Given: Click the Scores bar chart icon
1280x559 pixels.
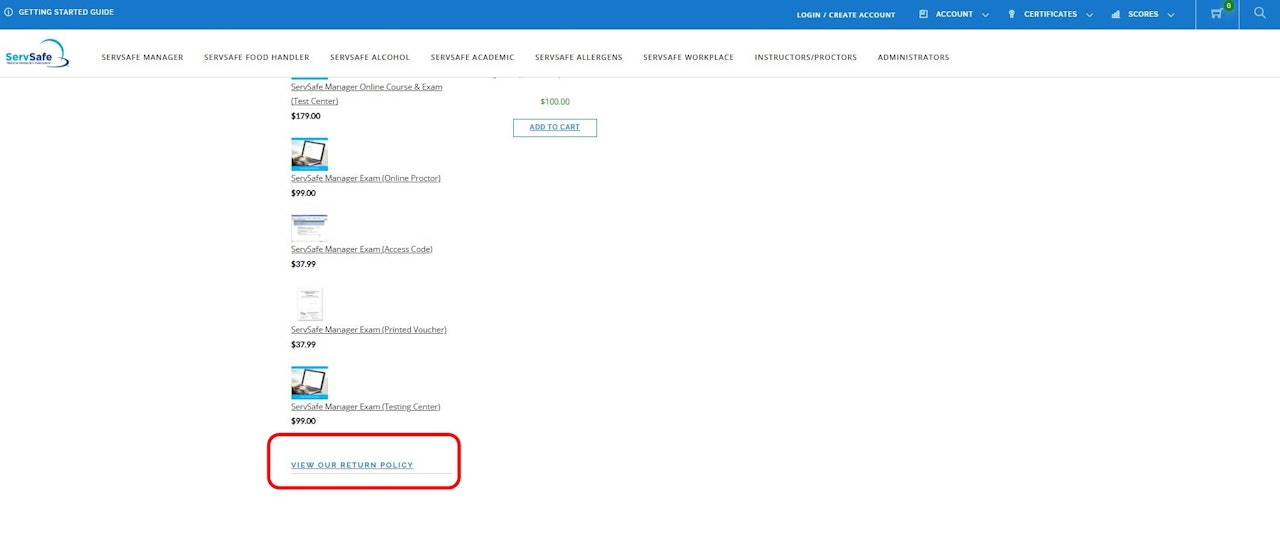Looking at the screenshot, I should [x=1116, y=14].
